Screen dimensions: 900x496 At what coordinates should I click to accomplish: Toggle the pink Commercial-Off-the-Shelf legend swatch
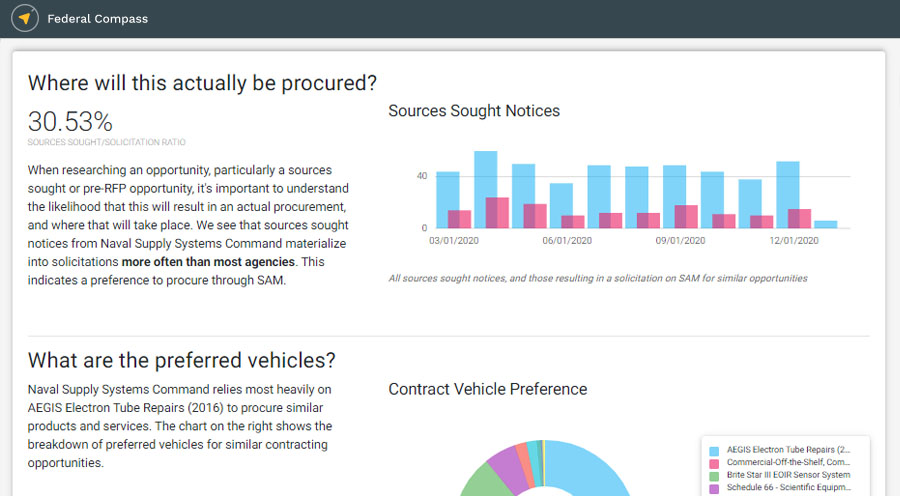point(714,463)
